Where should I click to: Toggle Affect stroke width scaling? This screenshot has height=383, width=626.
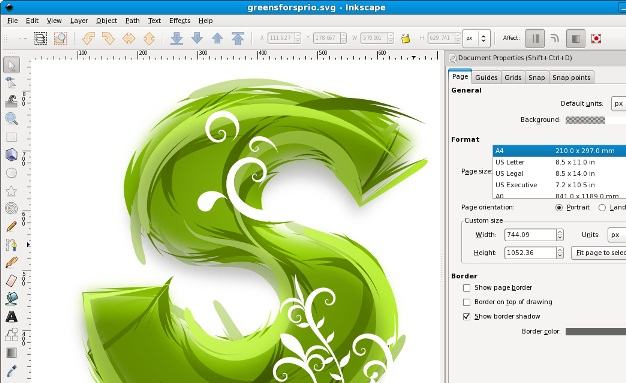(535, 38)
